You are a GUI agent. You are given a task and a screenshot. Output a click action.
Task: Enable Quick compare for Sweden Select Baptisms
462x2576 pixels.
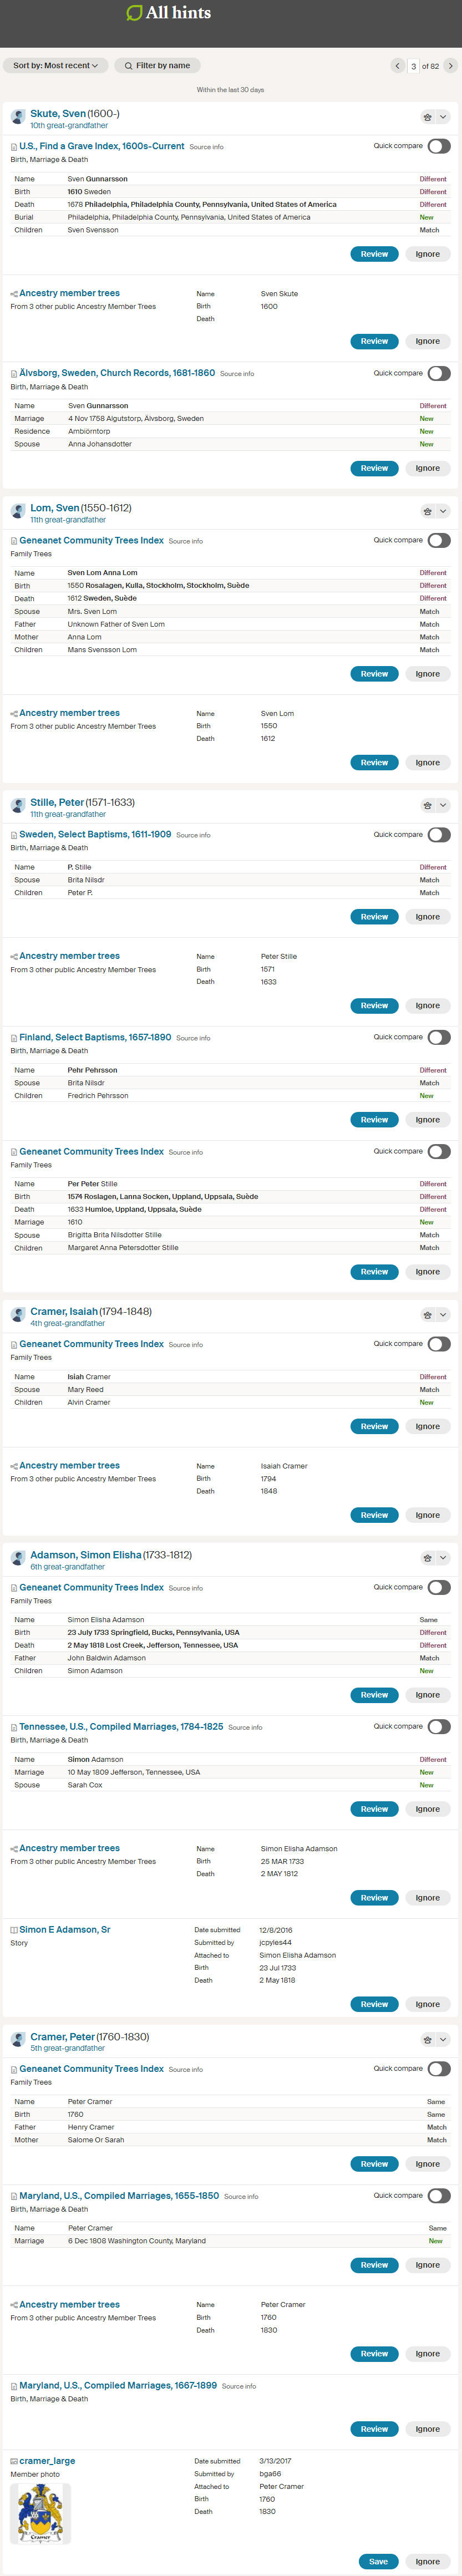pos(439,835)
